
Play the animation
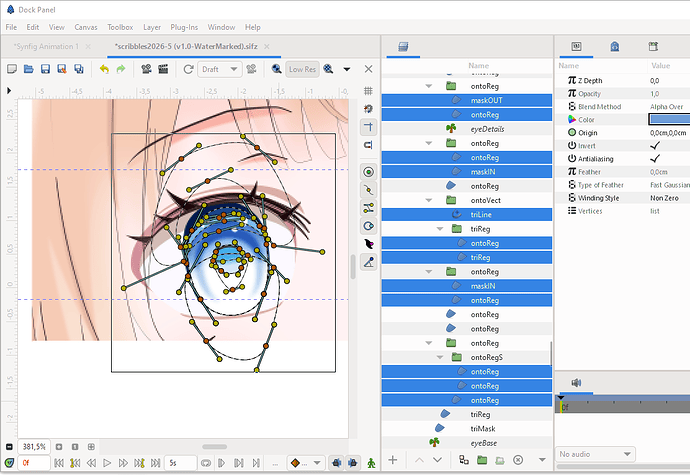tap(107, 463)
